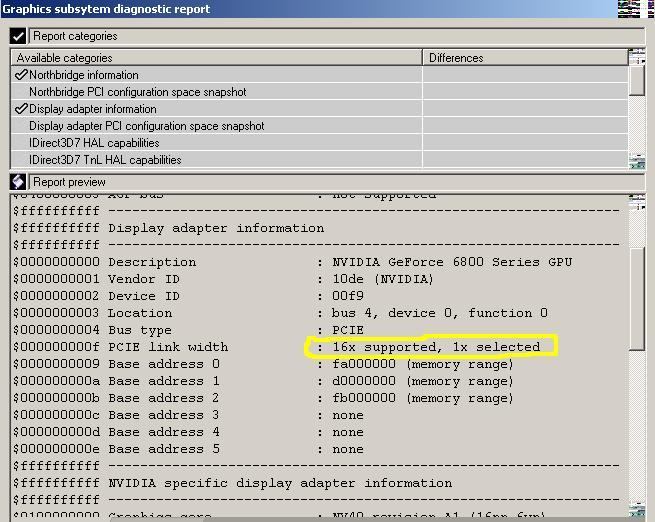Click the Display adapter information heading line
The image size is (655, 522).
click(169, 228)
